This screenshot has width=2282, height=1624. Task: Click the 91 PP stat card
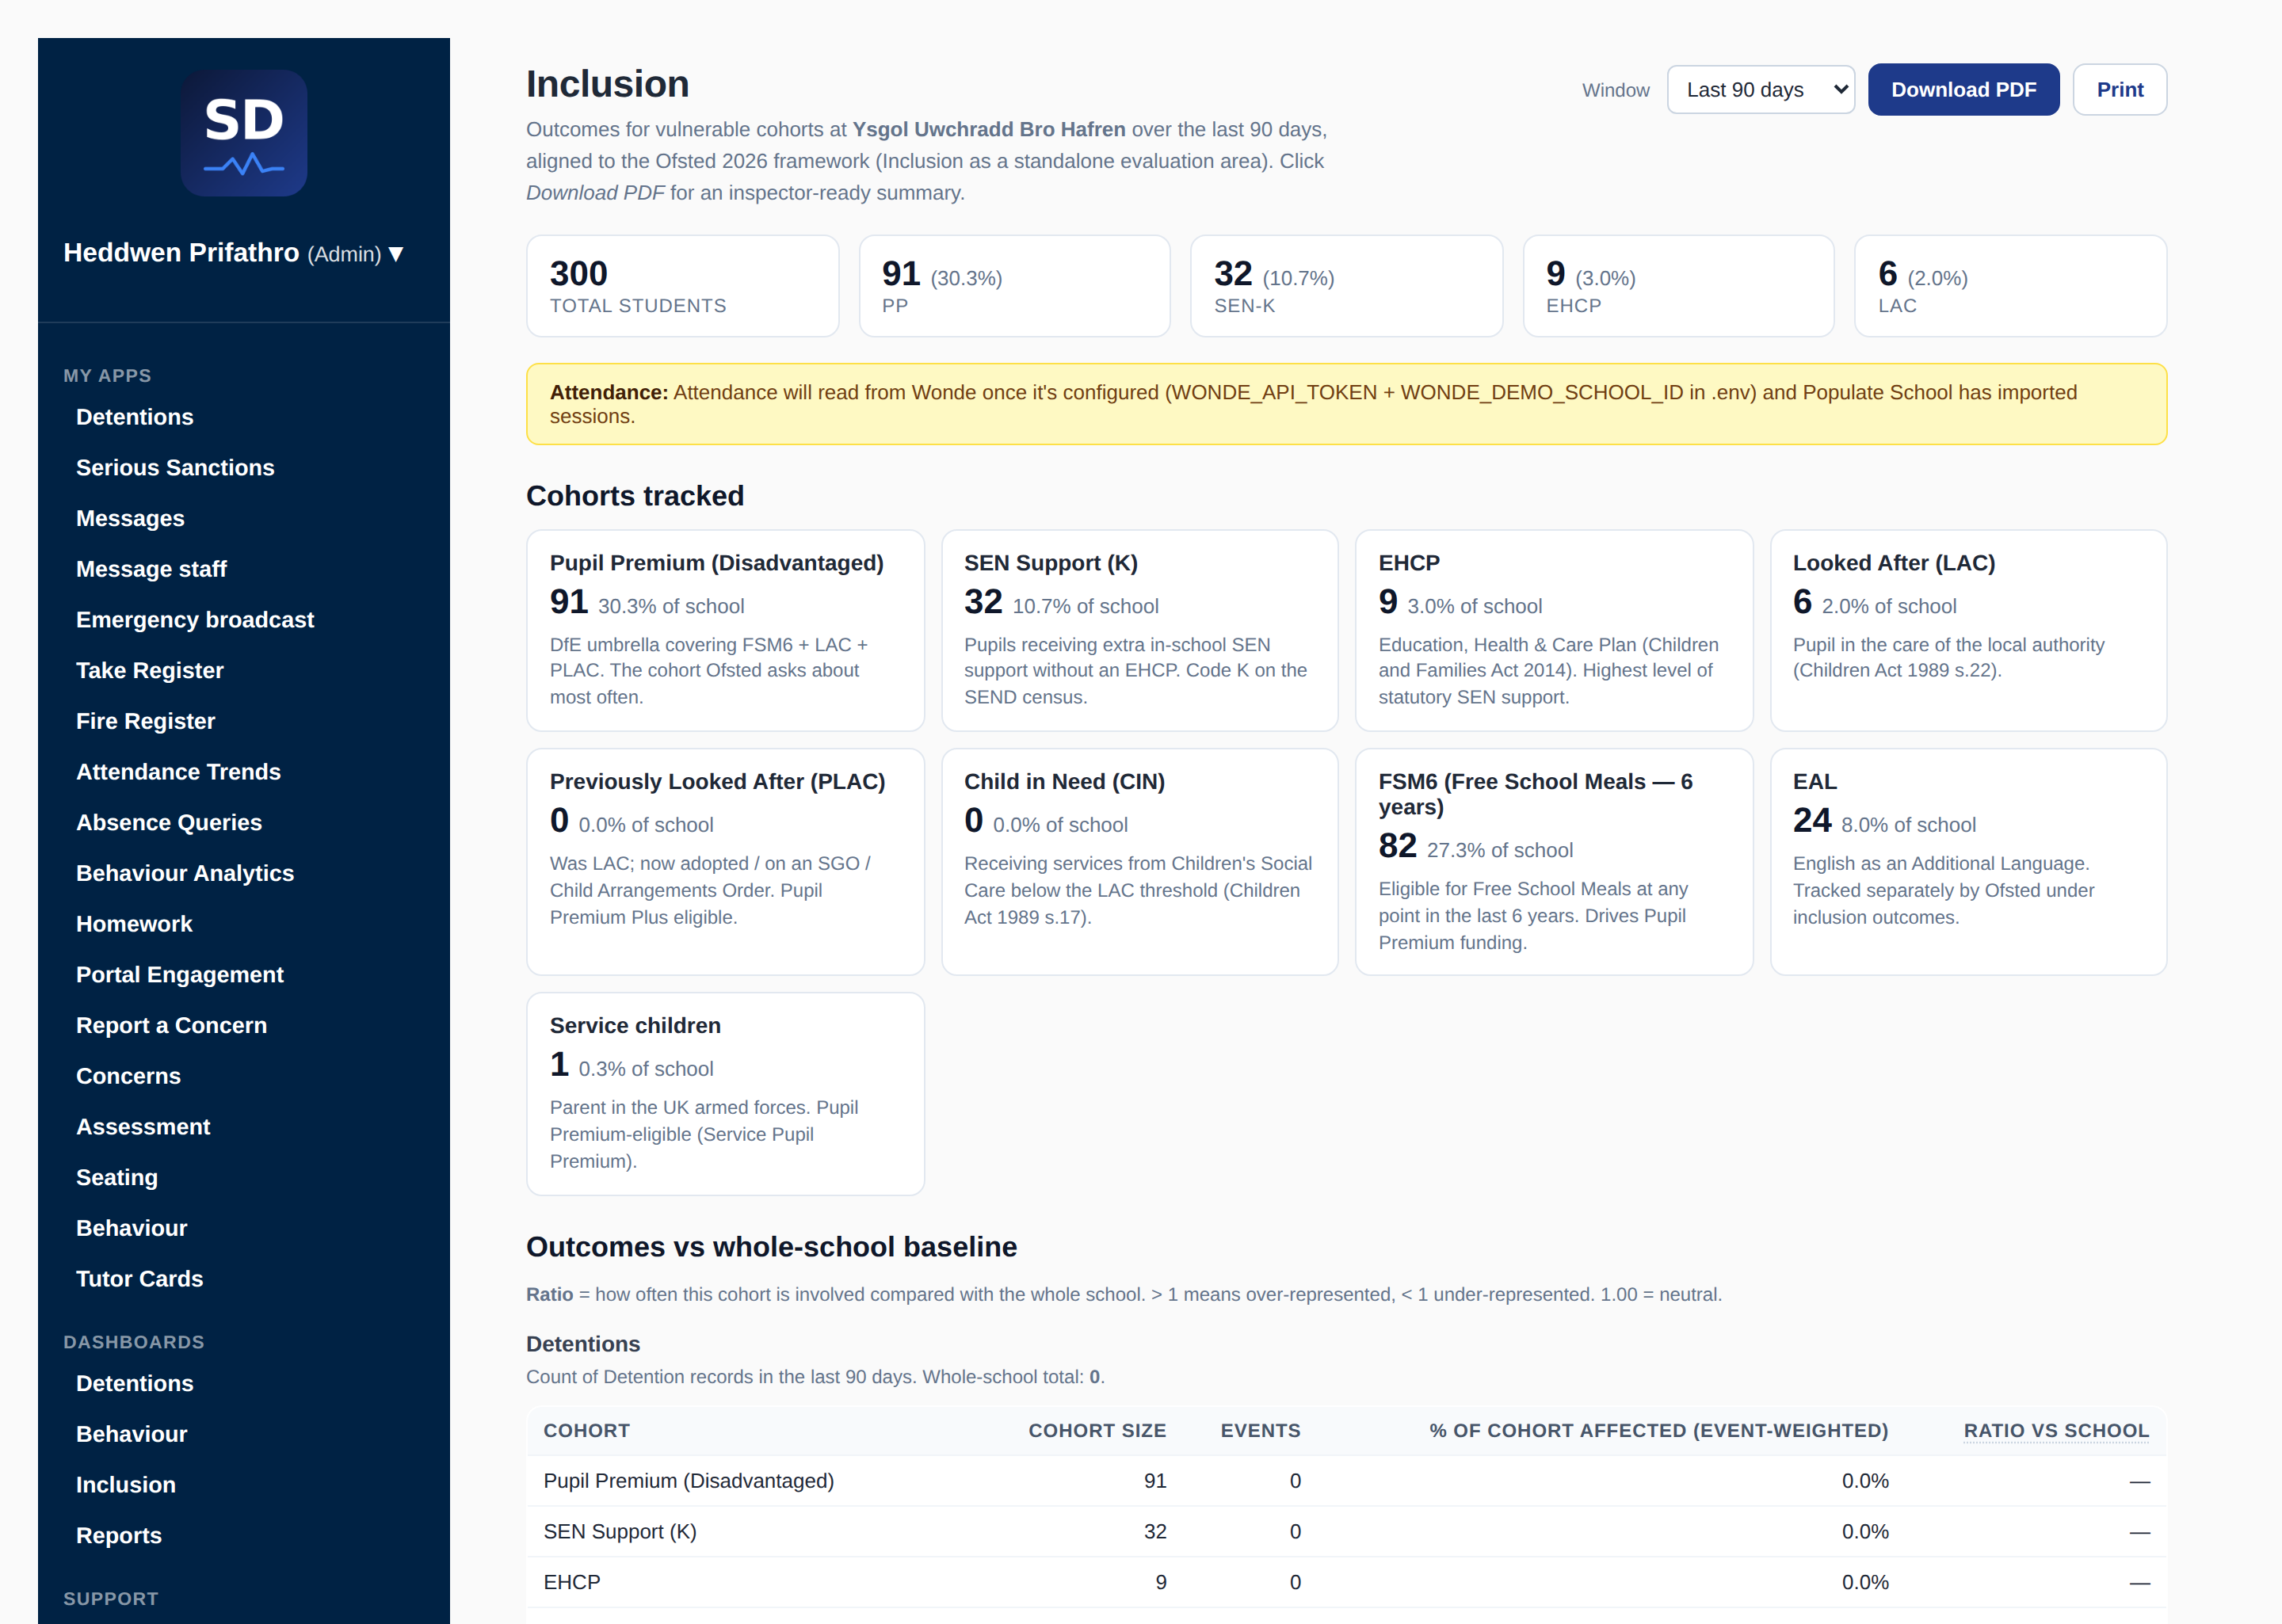[1014, 286]
